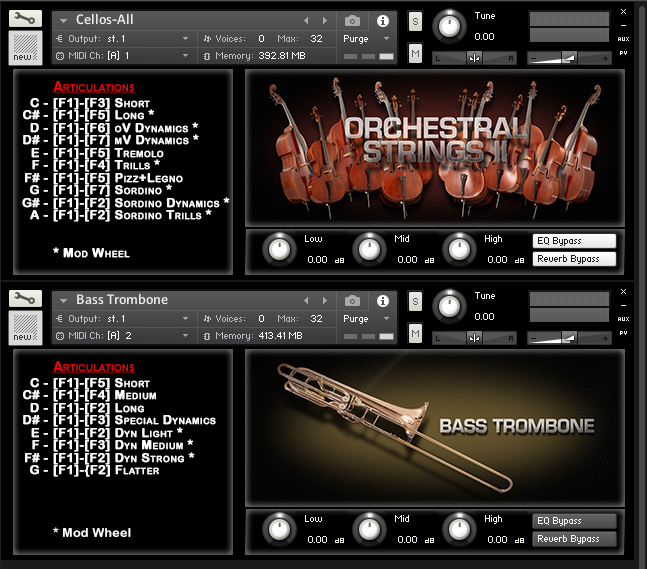Show info panel for Bass Trombone instrument

pos(383,301)
